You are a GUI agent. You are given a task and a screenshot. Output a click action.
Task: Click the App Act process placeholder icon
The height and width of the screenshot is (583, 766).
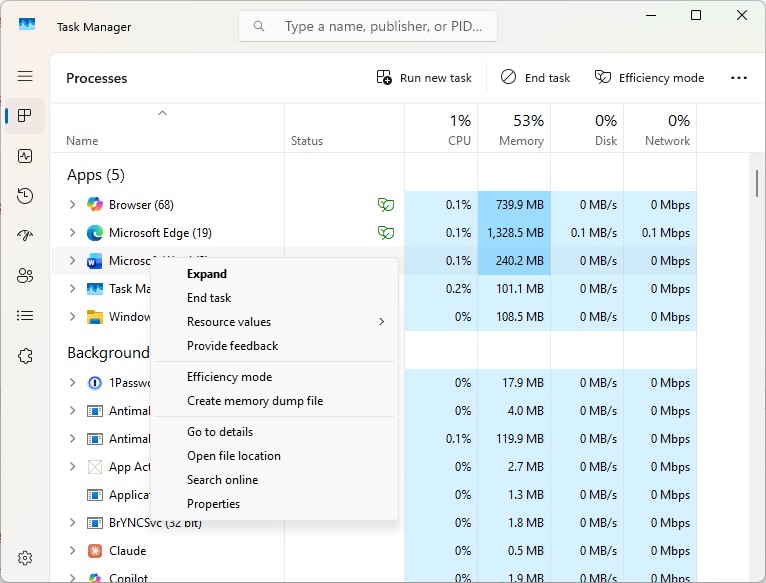click(95, 467)
